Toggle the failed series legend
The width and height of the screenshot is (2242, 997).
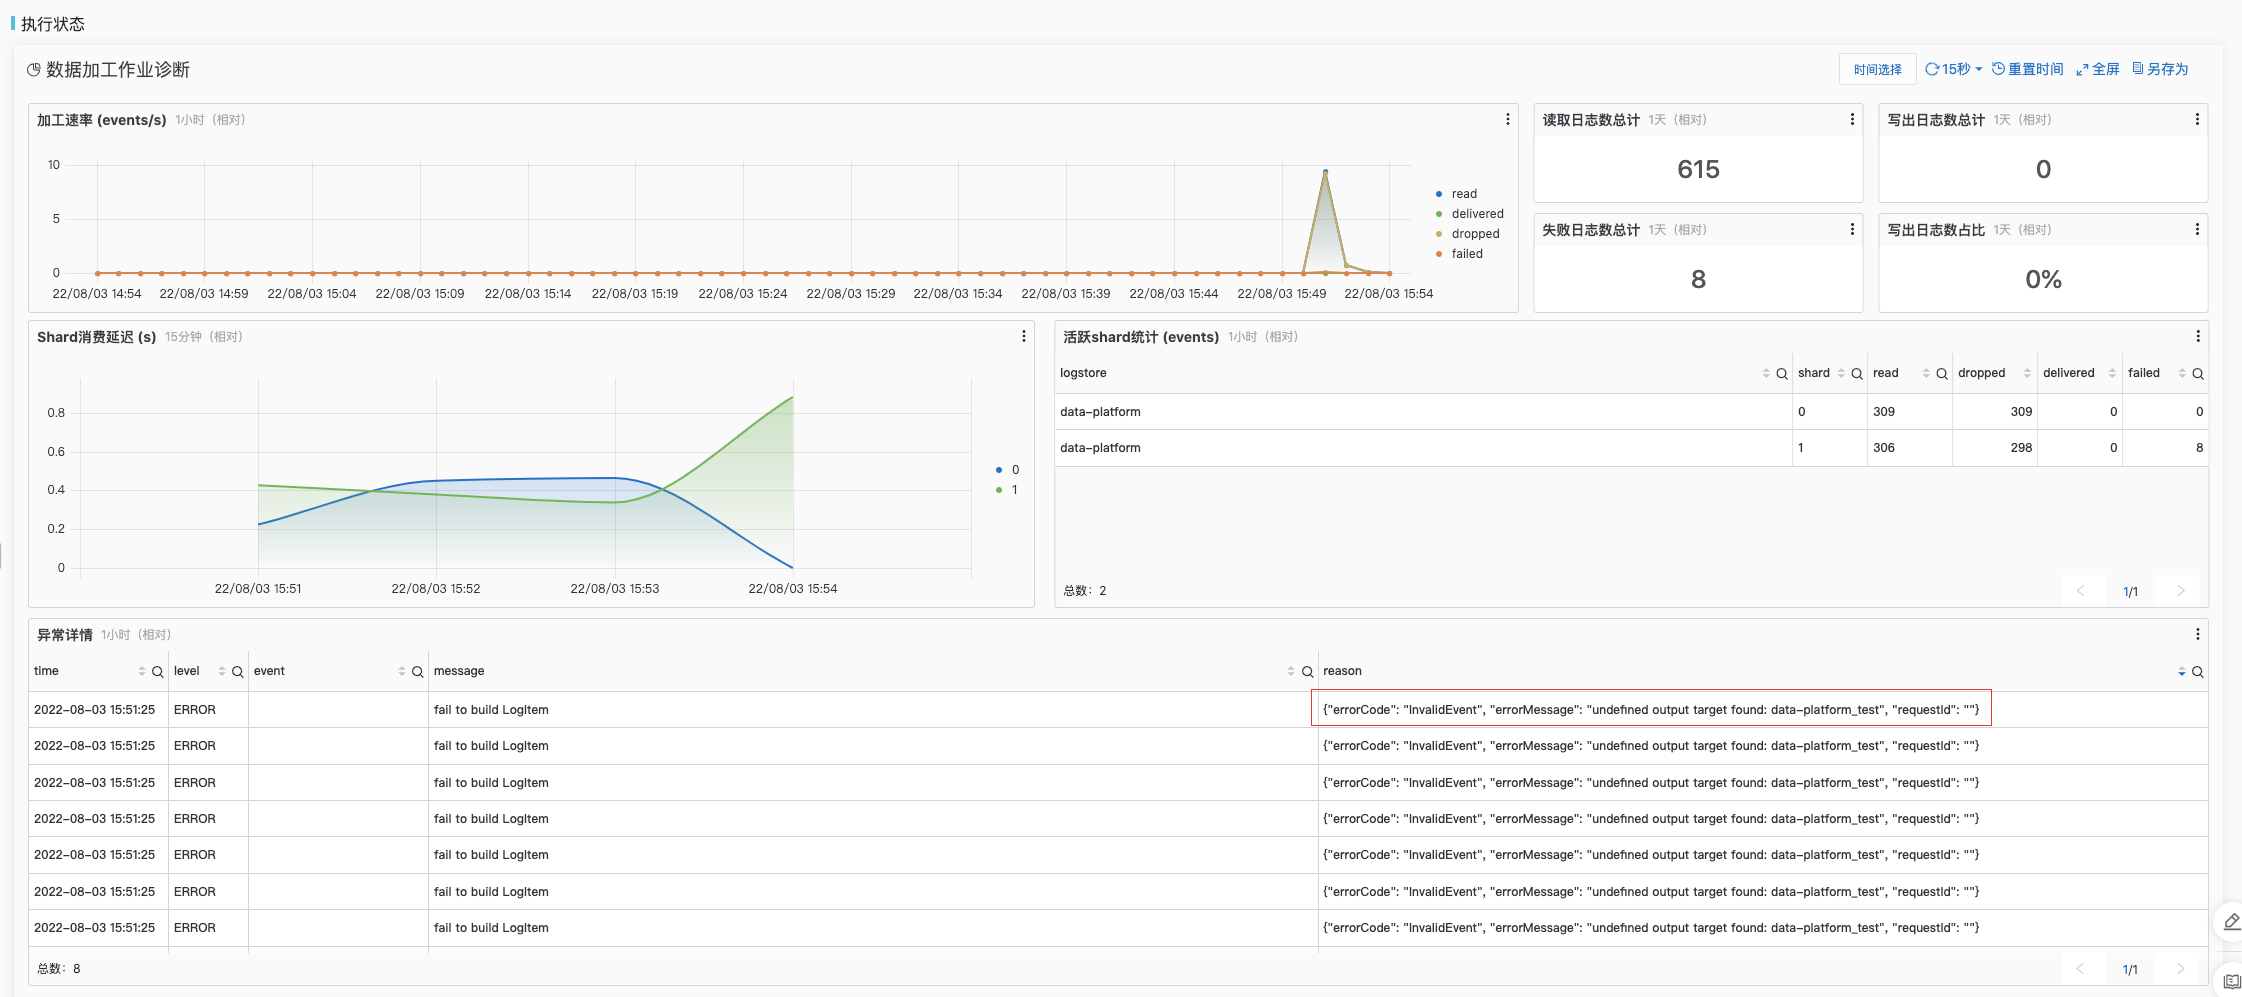(x=1459, y=254)
